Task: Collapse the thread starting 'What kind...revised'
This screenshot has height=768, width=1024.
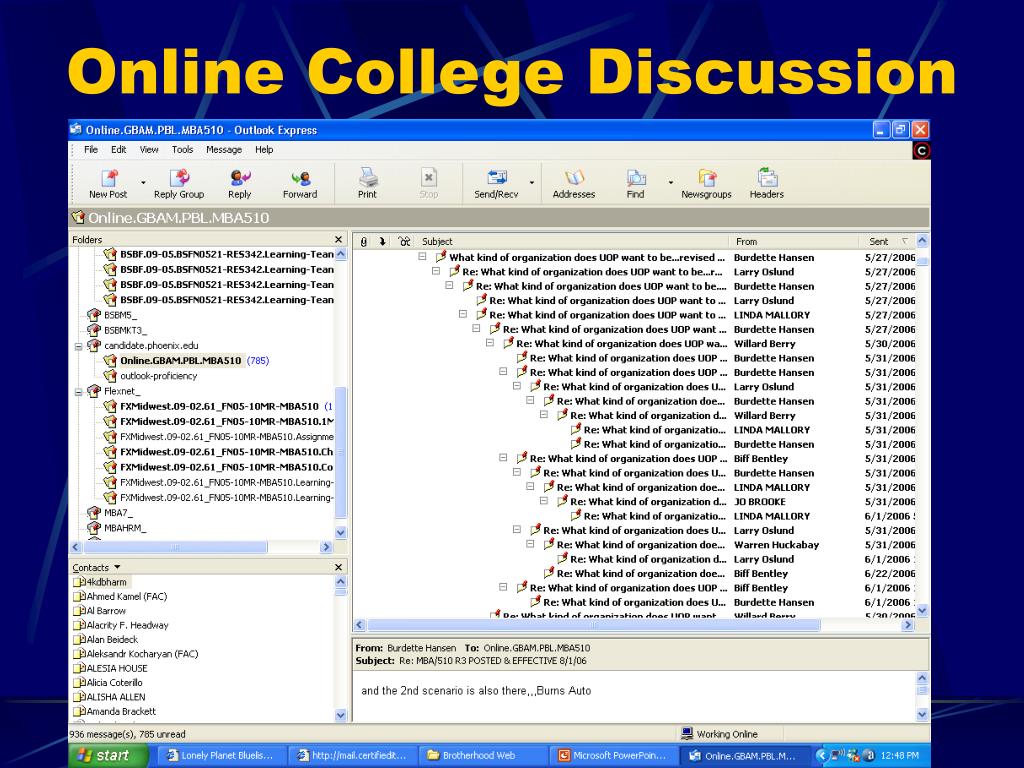Action: pyautogui.click(x=422, y=257)
